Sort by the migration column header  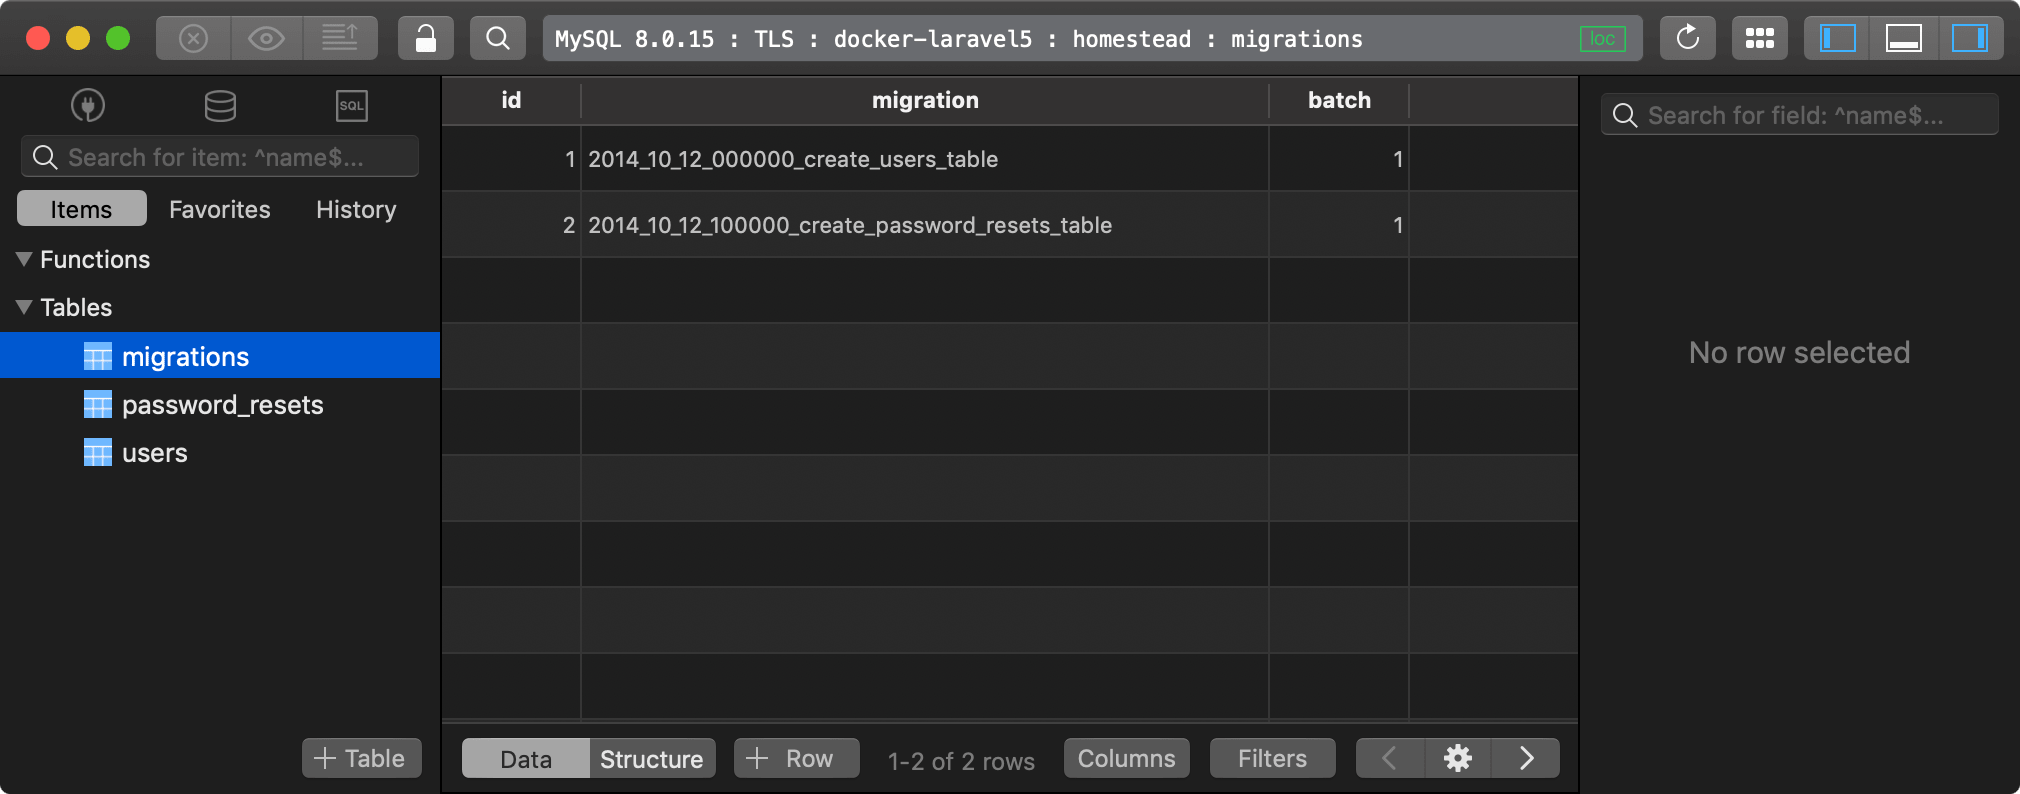click(x=925, y=100)
